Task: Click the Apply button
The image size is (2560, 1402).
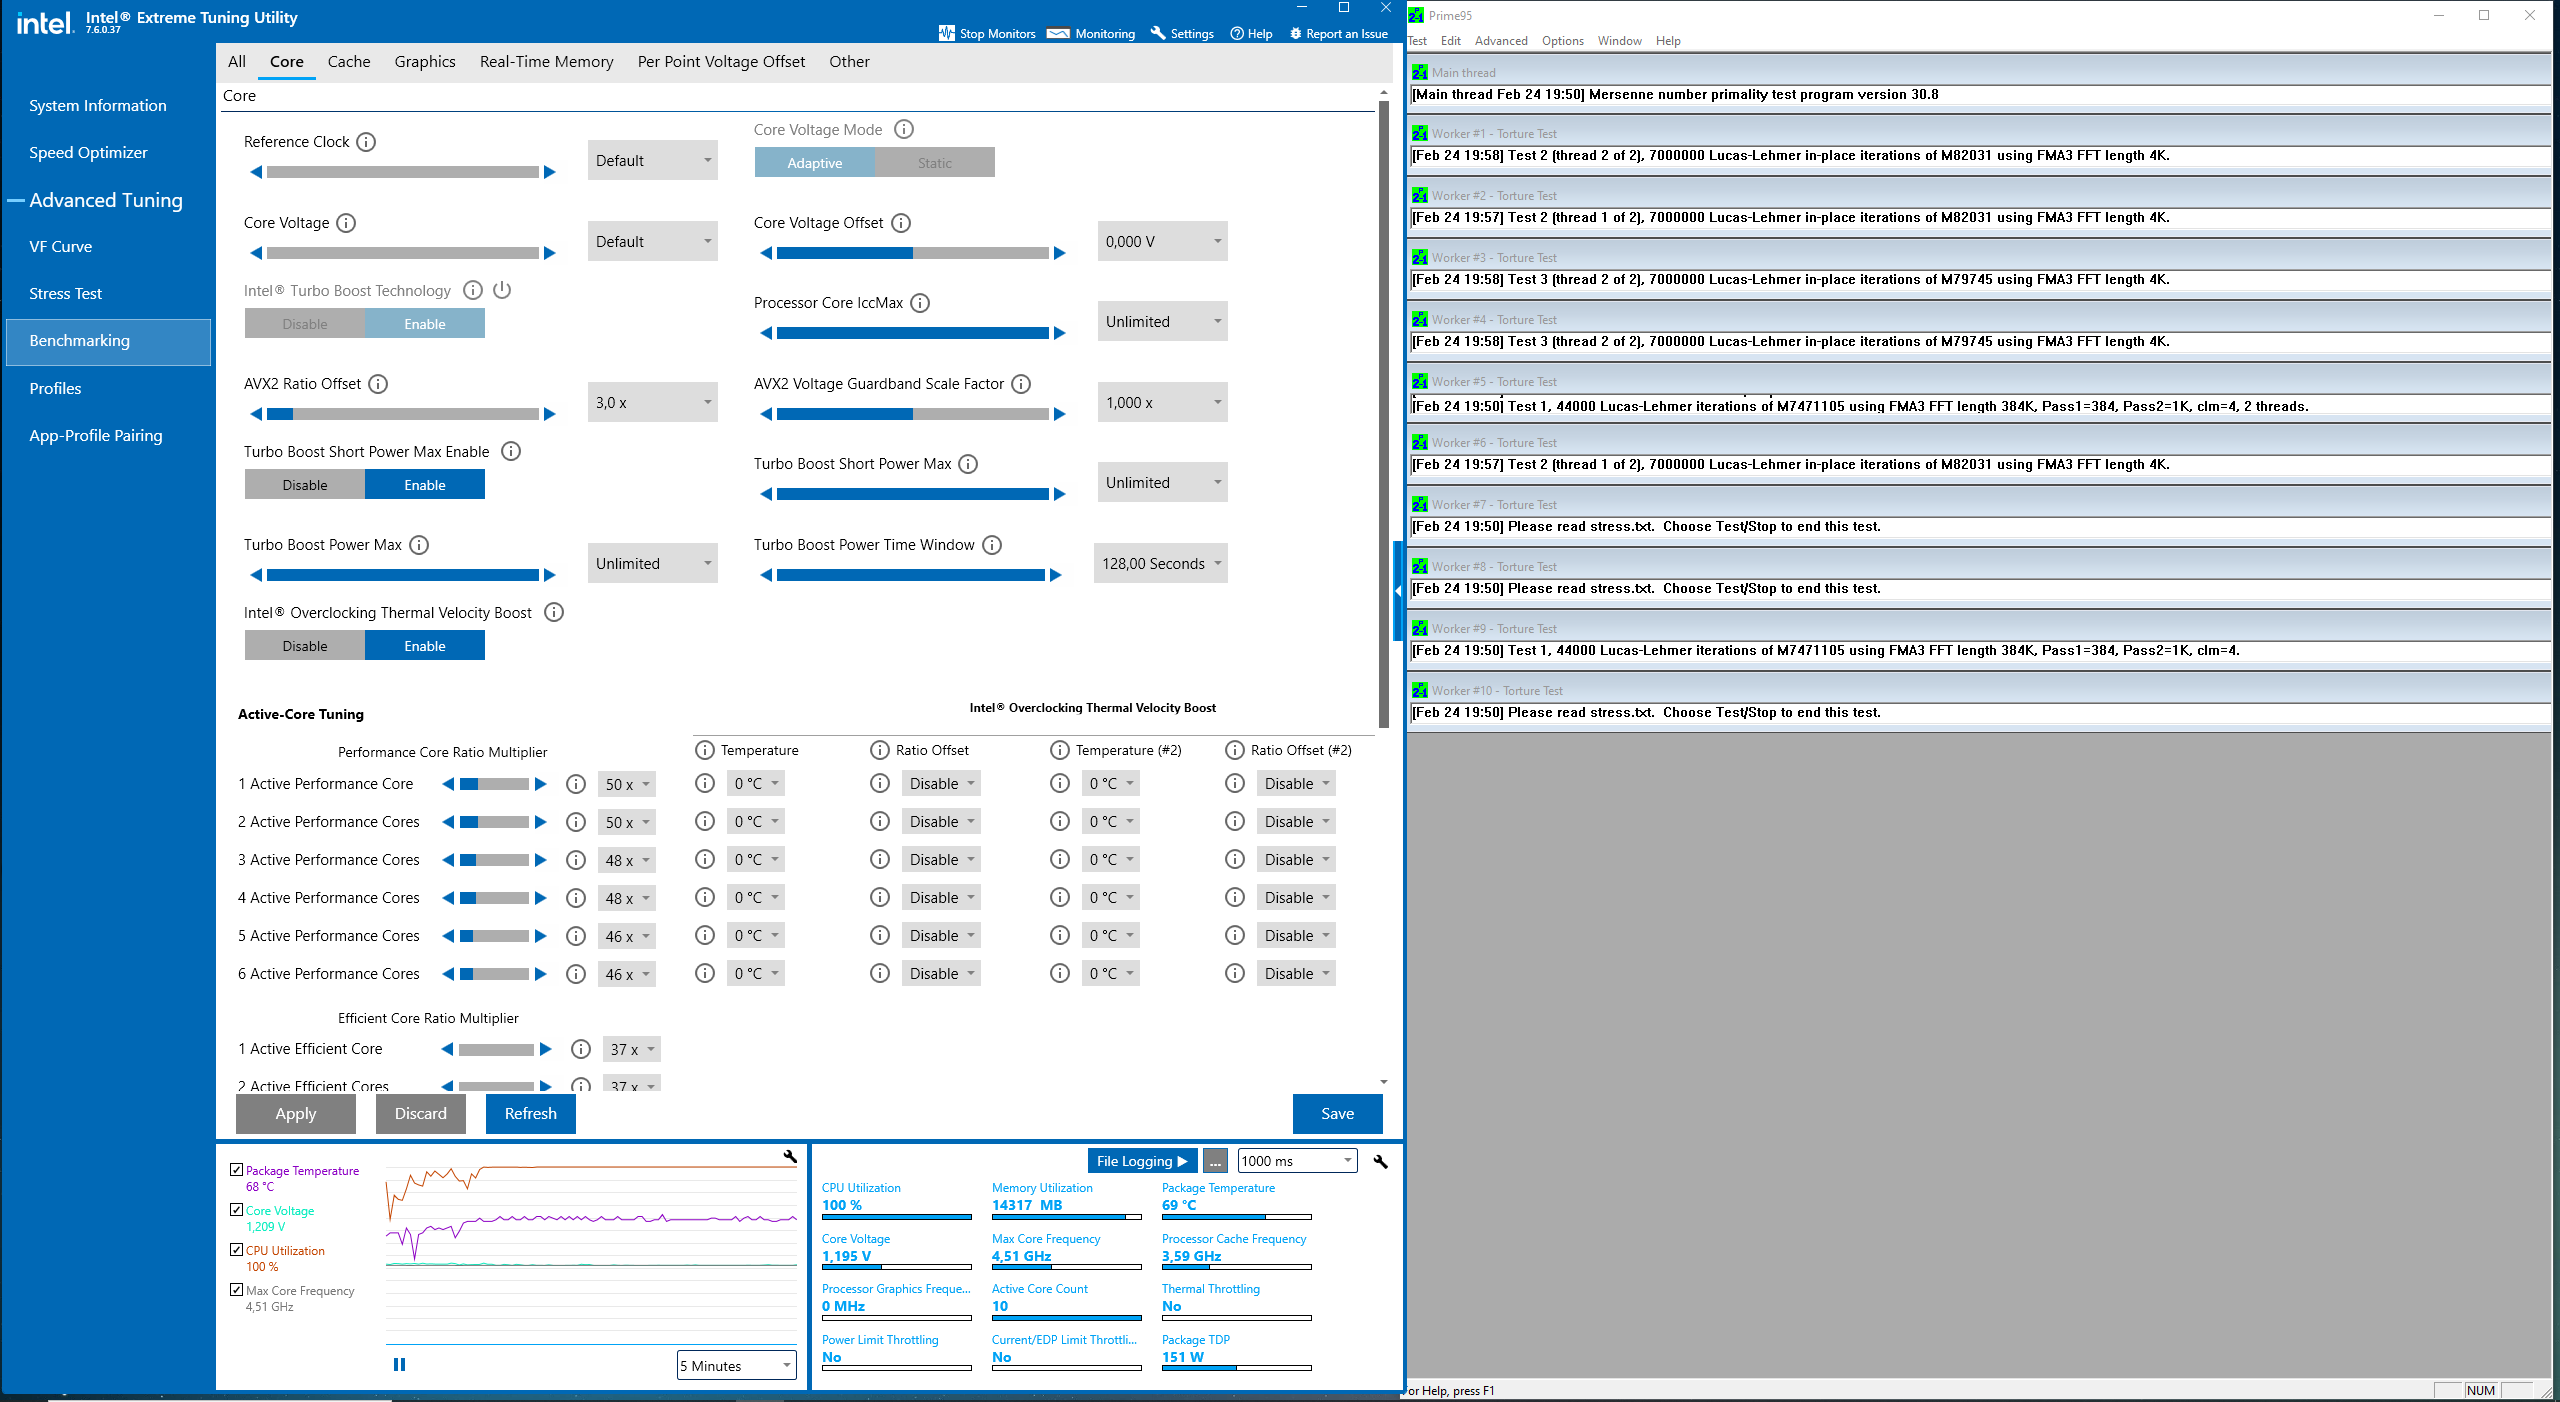Action: tap(296, 1114)
